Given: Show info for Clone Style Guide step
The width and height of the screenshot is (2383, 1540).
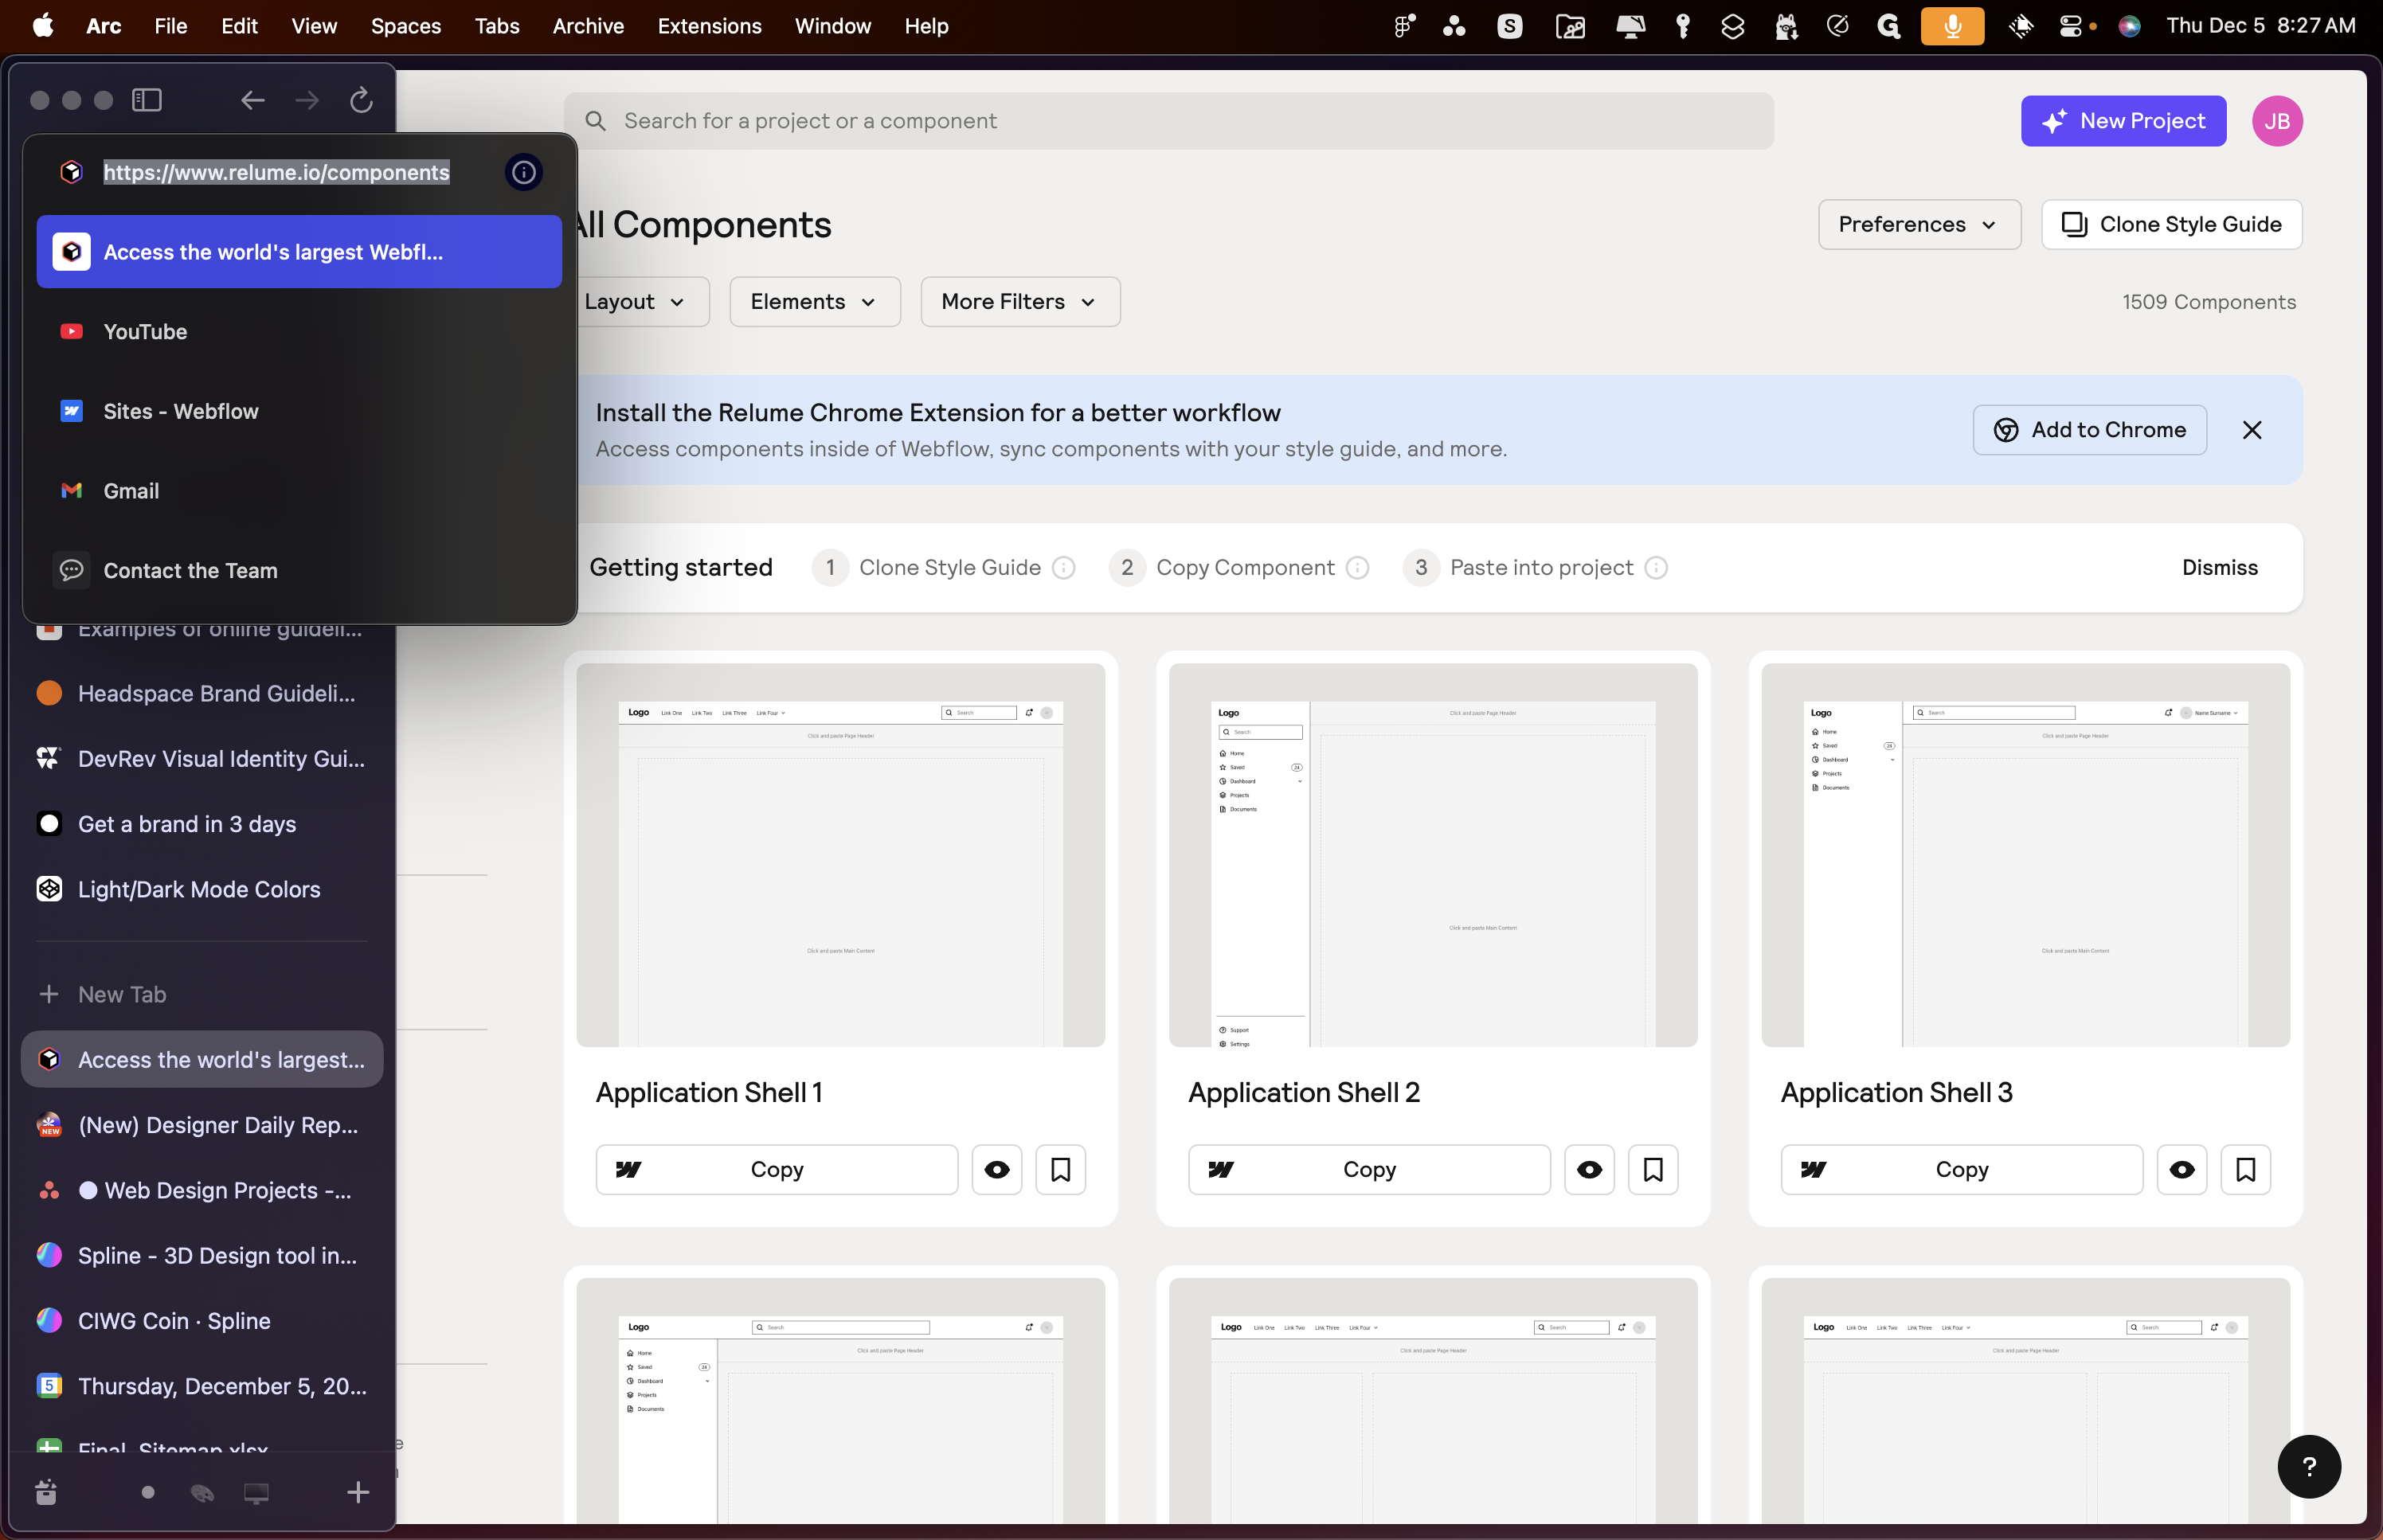Looking at the screenshot, I should point(1064,568).
